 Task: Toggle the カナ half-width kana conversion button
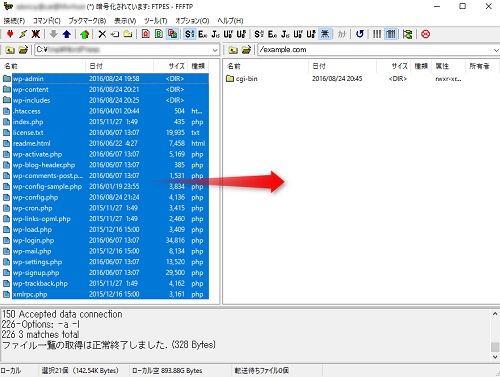[x=342, y=34]
